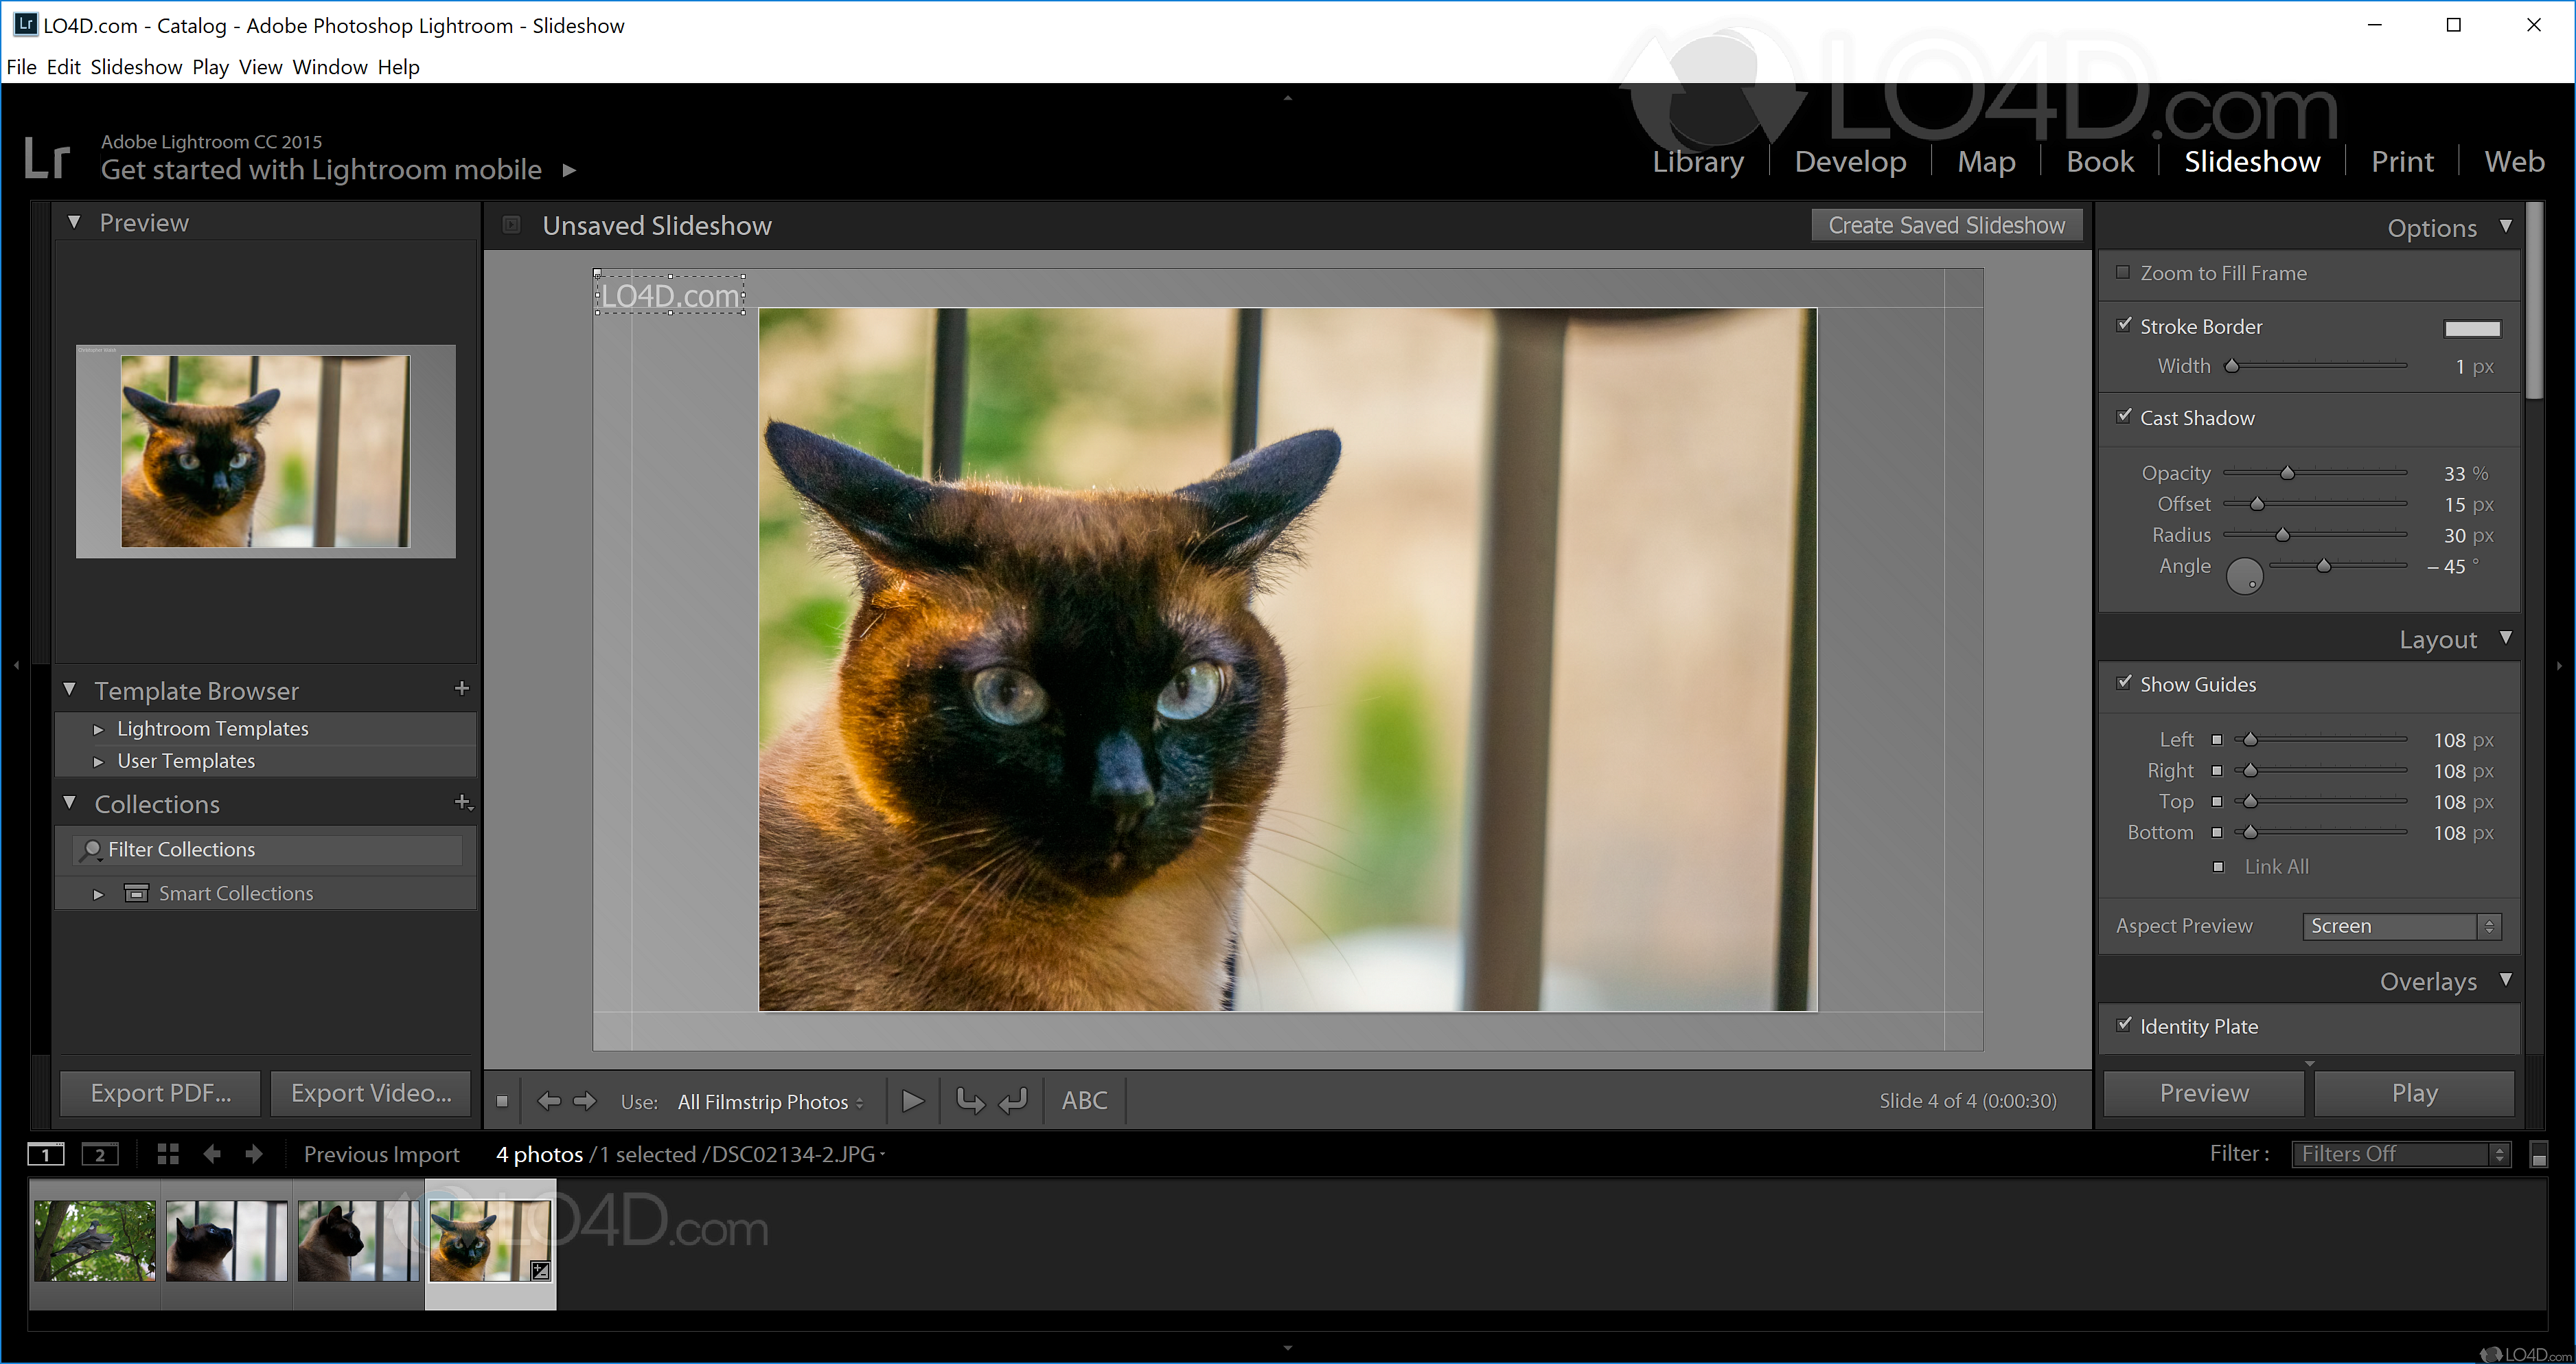Switch to the Develop module
Image resolution: width=2576 pixels, height=1364 pixels.
pos(1850,162)
